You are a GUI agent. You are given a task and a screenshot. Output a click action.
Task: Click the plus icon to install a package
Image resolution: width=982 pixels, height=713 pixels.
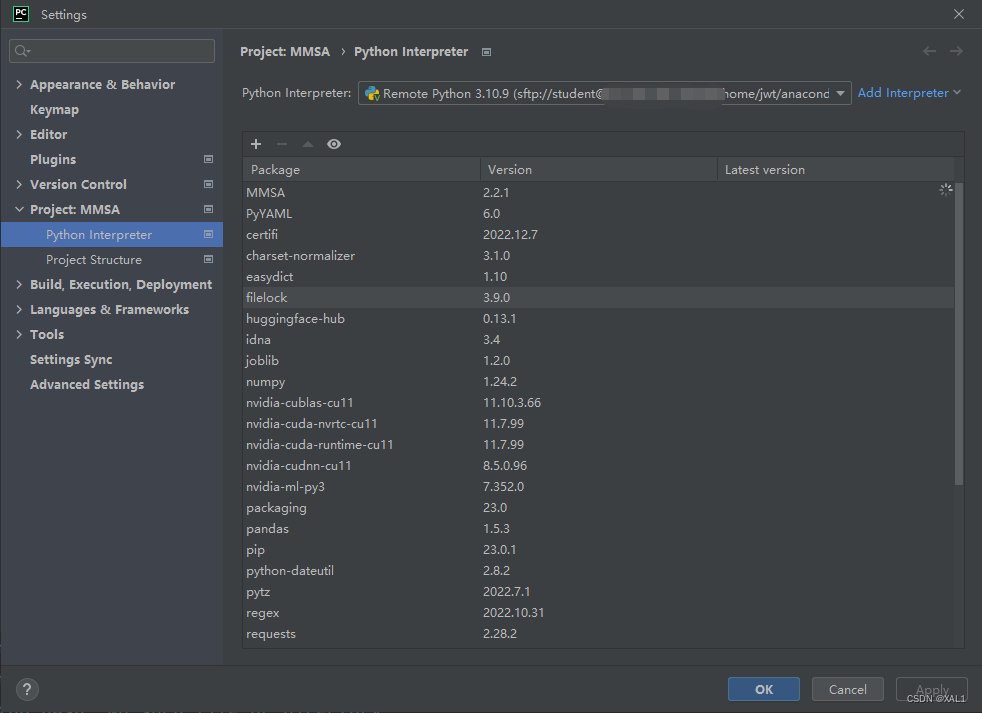[256, 144]
